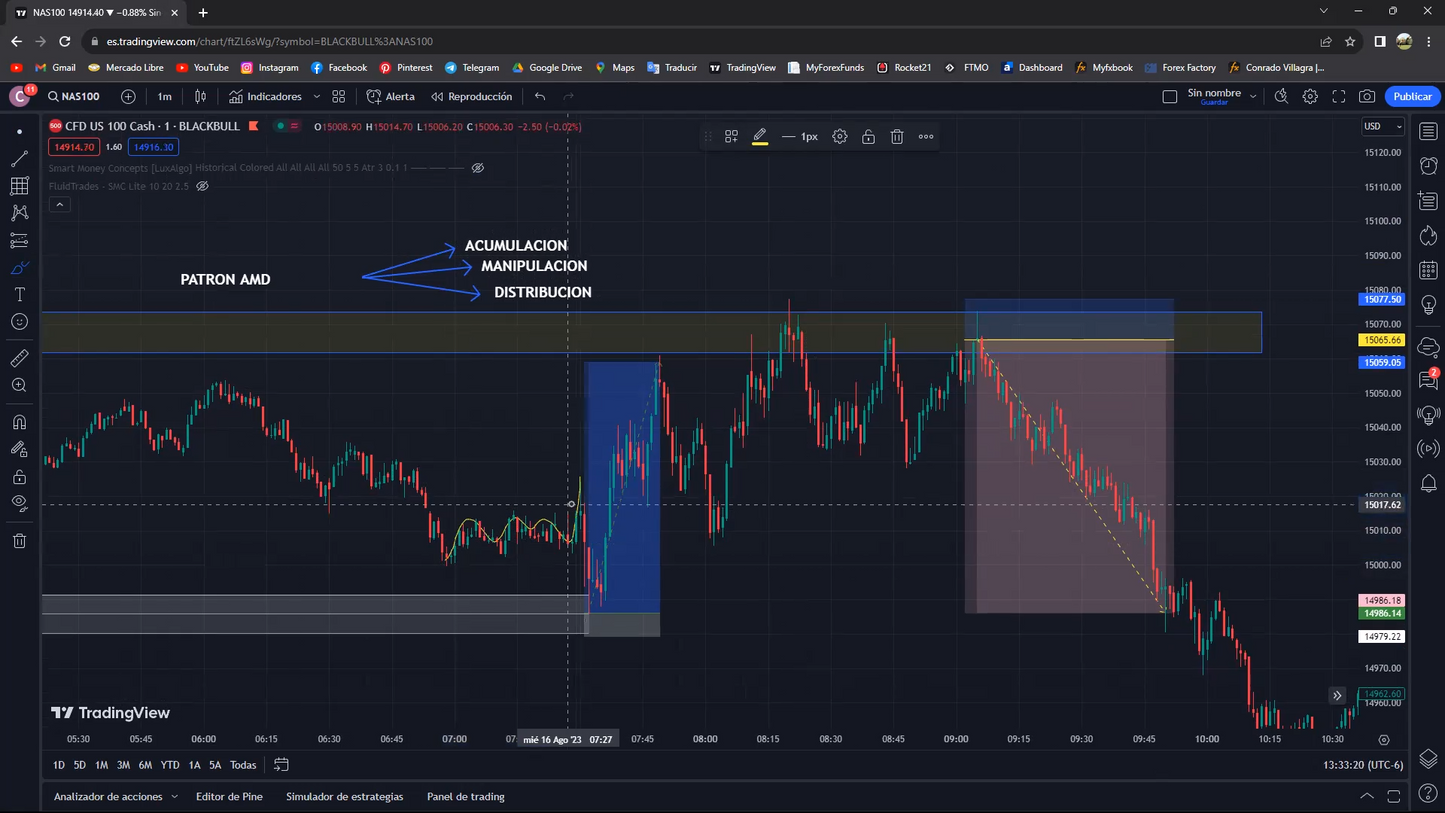
Task: Select the text annotation tool
Action: (x=19, y=295)
